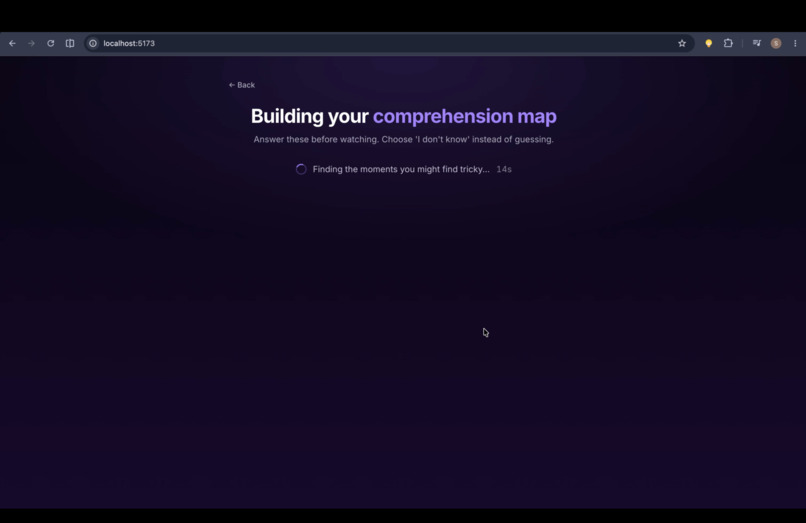Open the side panel icon in toolbar
This screenshot has height=523, width=806.
click(x=70, y=44)
